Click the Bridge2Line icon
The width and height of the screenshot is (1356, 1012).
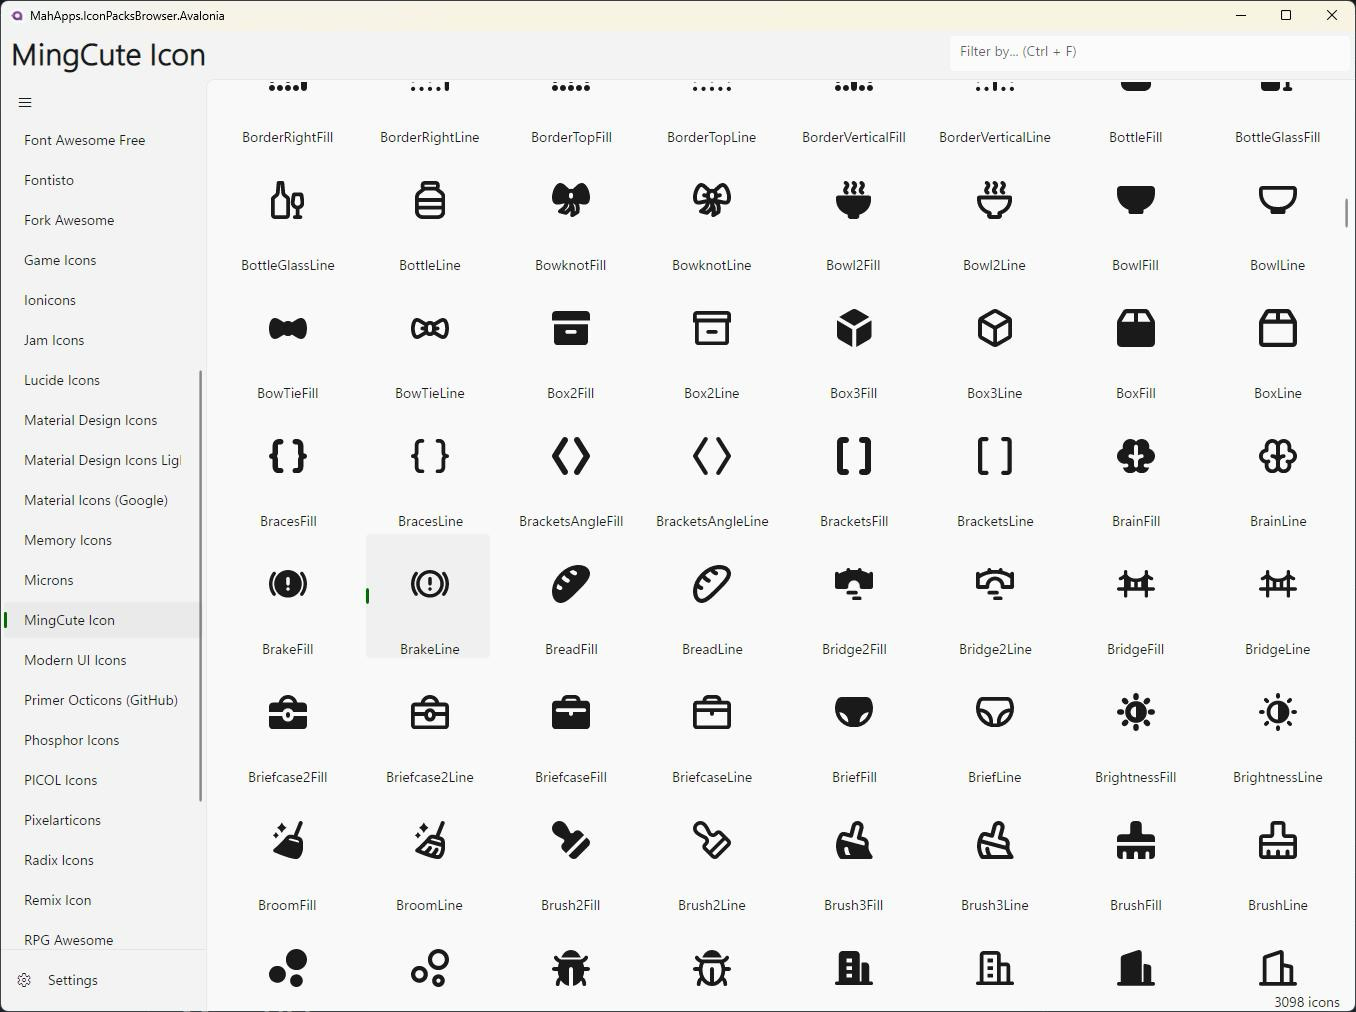pyautogui.click(x=995, y=584)
